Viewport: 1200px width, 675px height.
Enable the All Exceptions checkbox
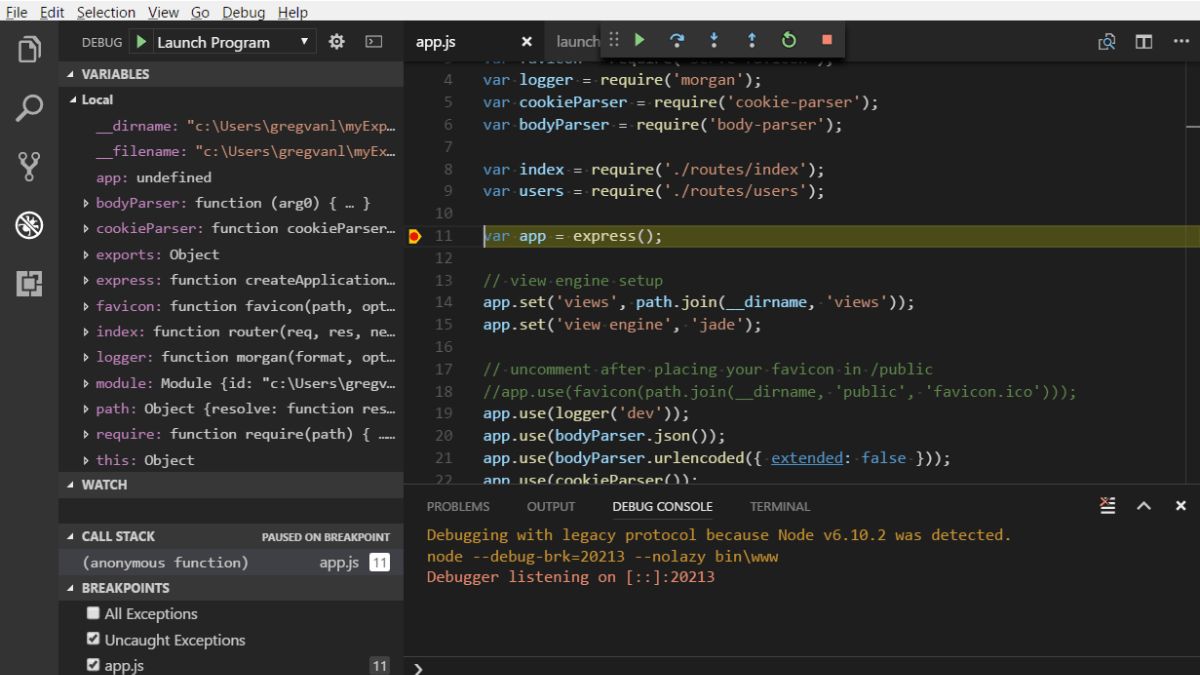[93, 614]
